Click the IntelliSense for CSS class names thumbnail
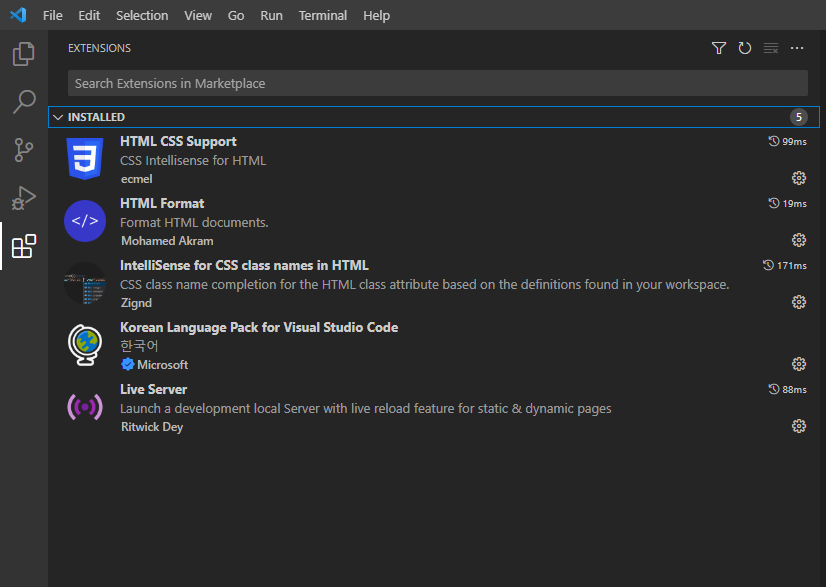The width and height of the screenshot is (826, 587). (85, 283)
